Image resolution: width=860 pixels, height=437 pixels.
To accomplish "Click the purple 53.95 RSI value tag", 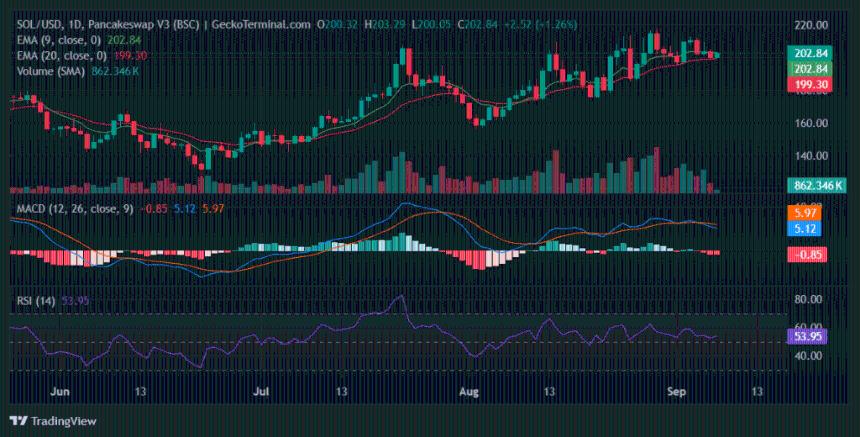I will tap(809, 337).
